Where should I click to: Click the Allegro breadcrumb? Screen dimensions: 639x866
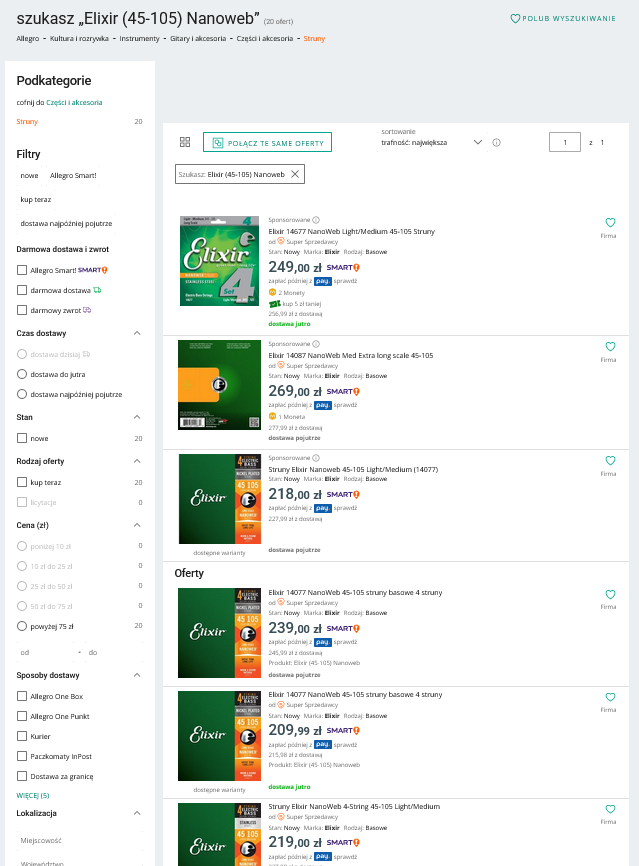tap(28, 39)
